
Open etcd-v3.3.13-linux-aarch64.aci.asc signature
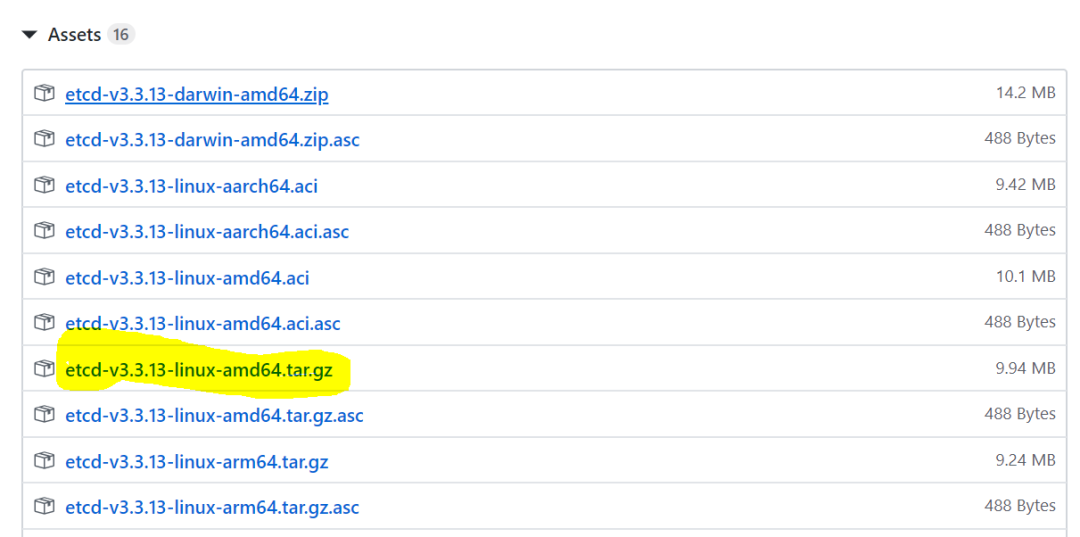tap(207, 231)
